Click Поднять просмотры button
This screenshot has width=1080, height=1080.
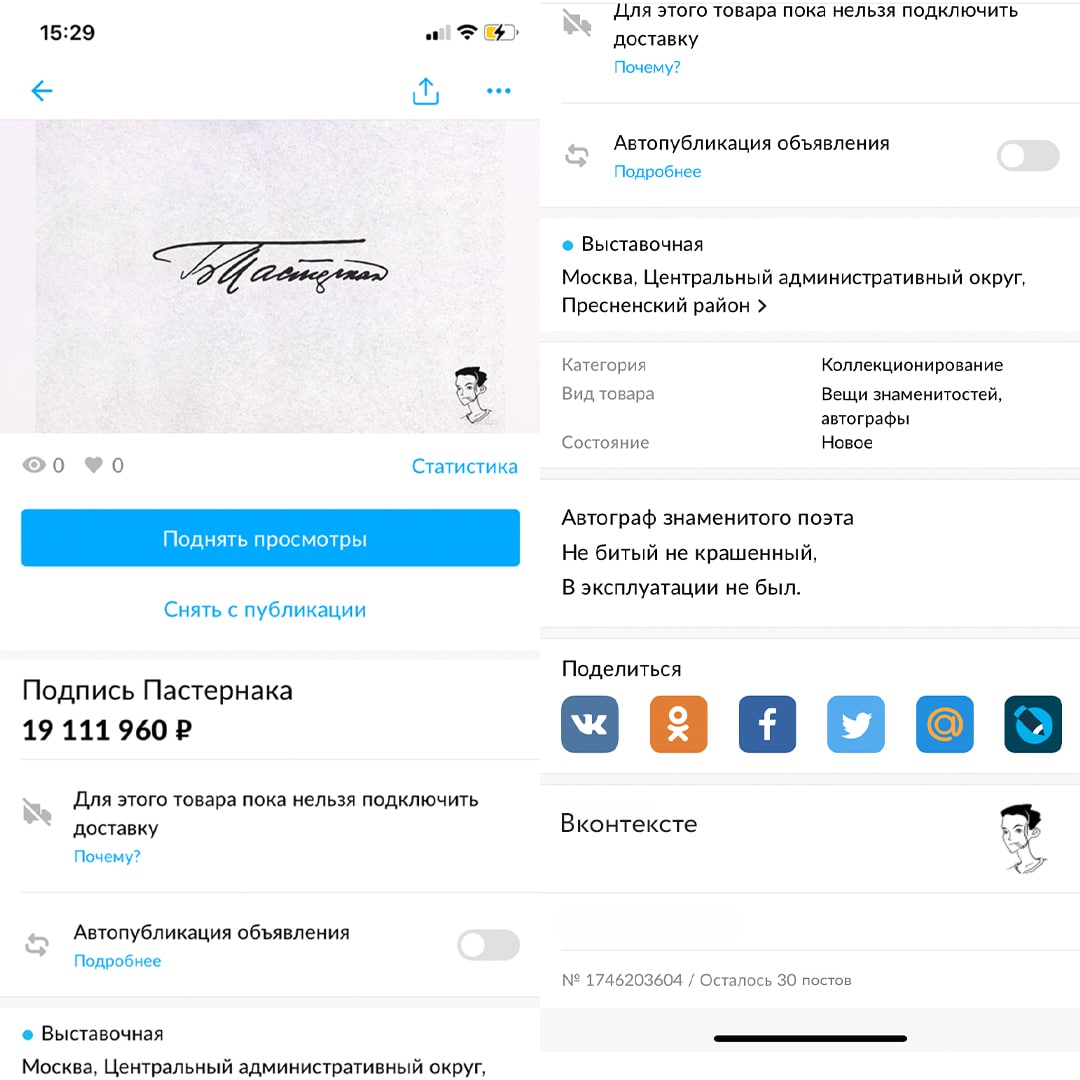pos(270,538)
